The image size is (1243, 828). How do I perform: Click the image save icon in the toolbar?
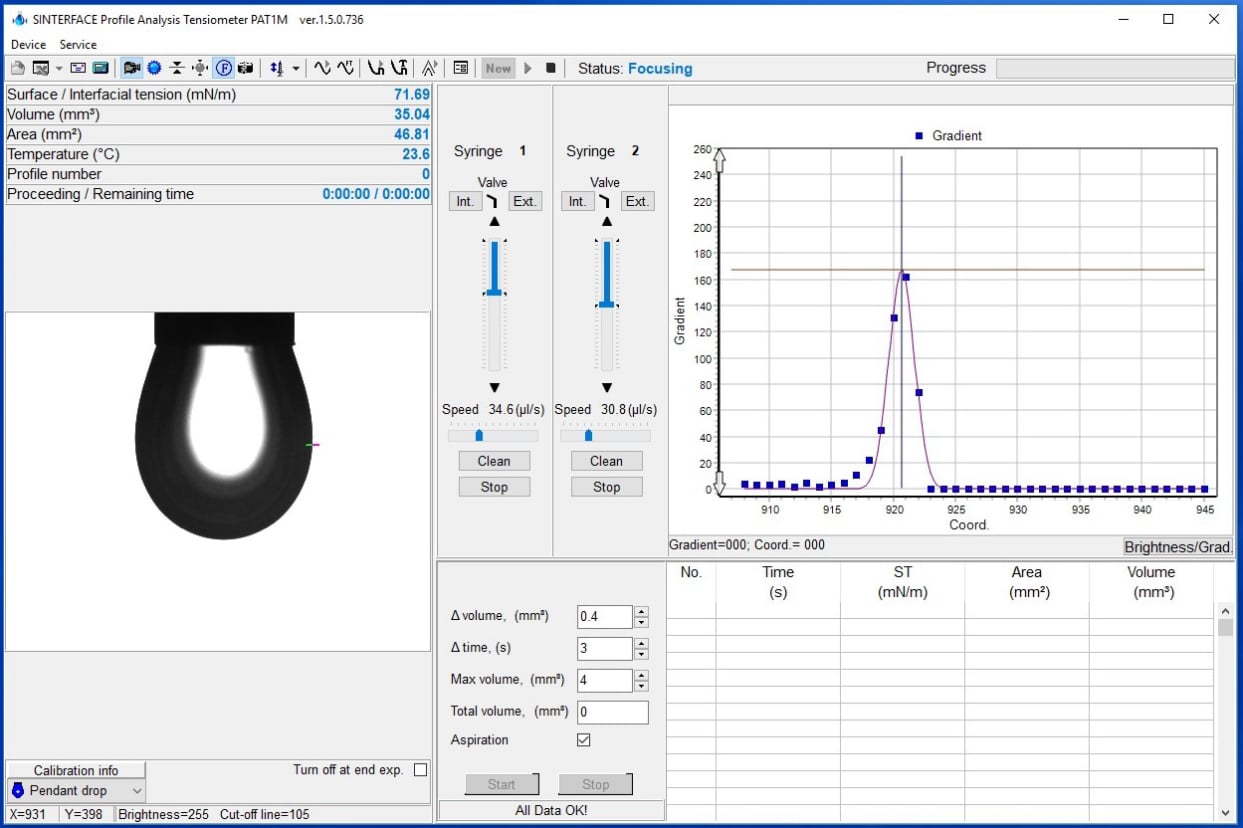(x=41, y=68)
